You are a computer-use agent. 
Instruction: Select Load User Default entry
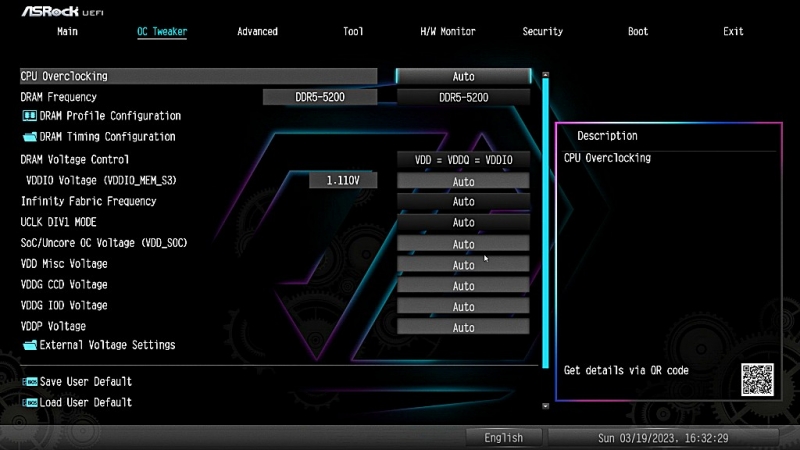(86, 403)
